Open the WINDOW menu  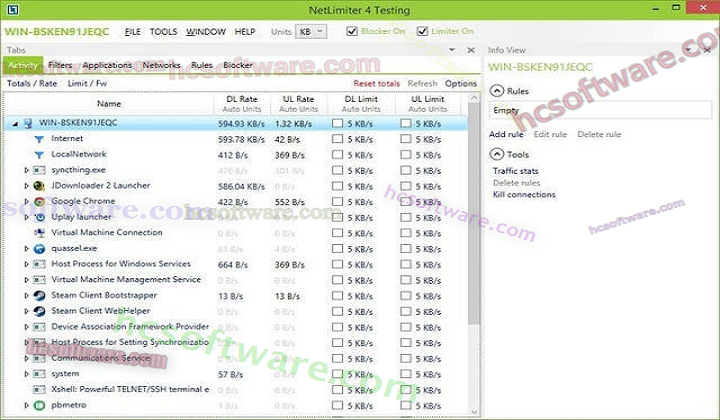tap(206, 32)
